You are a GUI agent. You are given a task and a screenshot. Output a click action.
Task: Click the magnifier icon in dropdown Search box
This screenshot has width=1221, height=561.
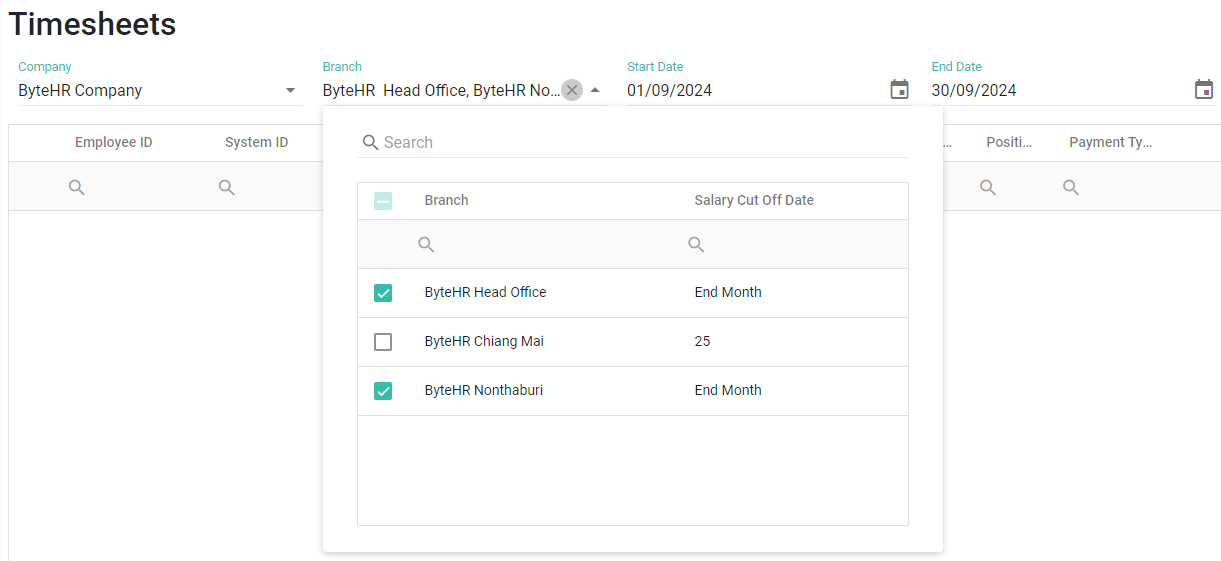point(370,142)
